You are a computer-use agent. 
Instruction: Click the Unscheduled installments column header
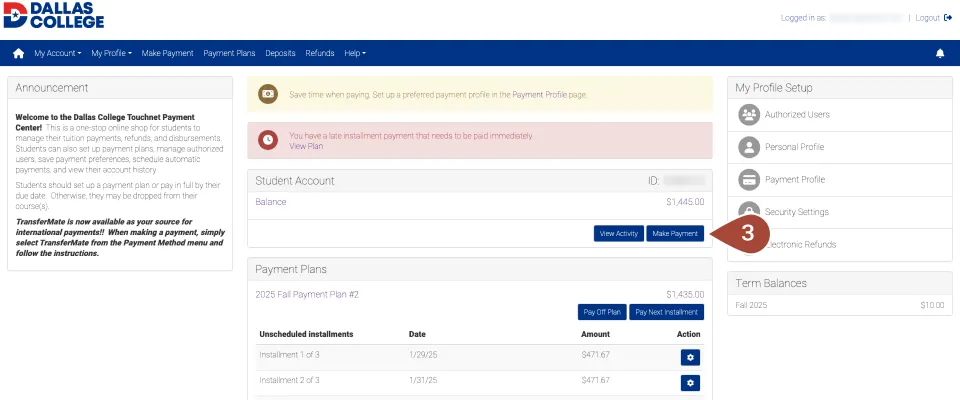(306, 334)
